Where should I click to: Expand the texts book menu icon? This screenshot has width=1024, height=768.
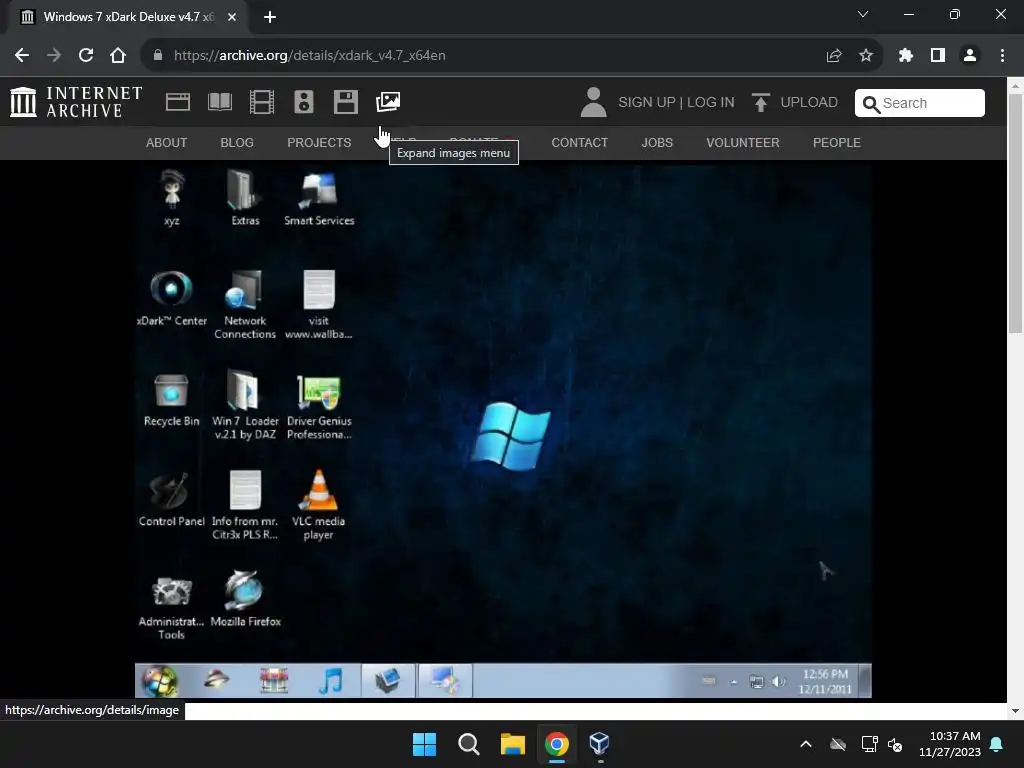coord(220,103)
